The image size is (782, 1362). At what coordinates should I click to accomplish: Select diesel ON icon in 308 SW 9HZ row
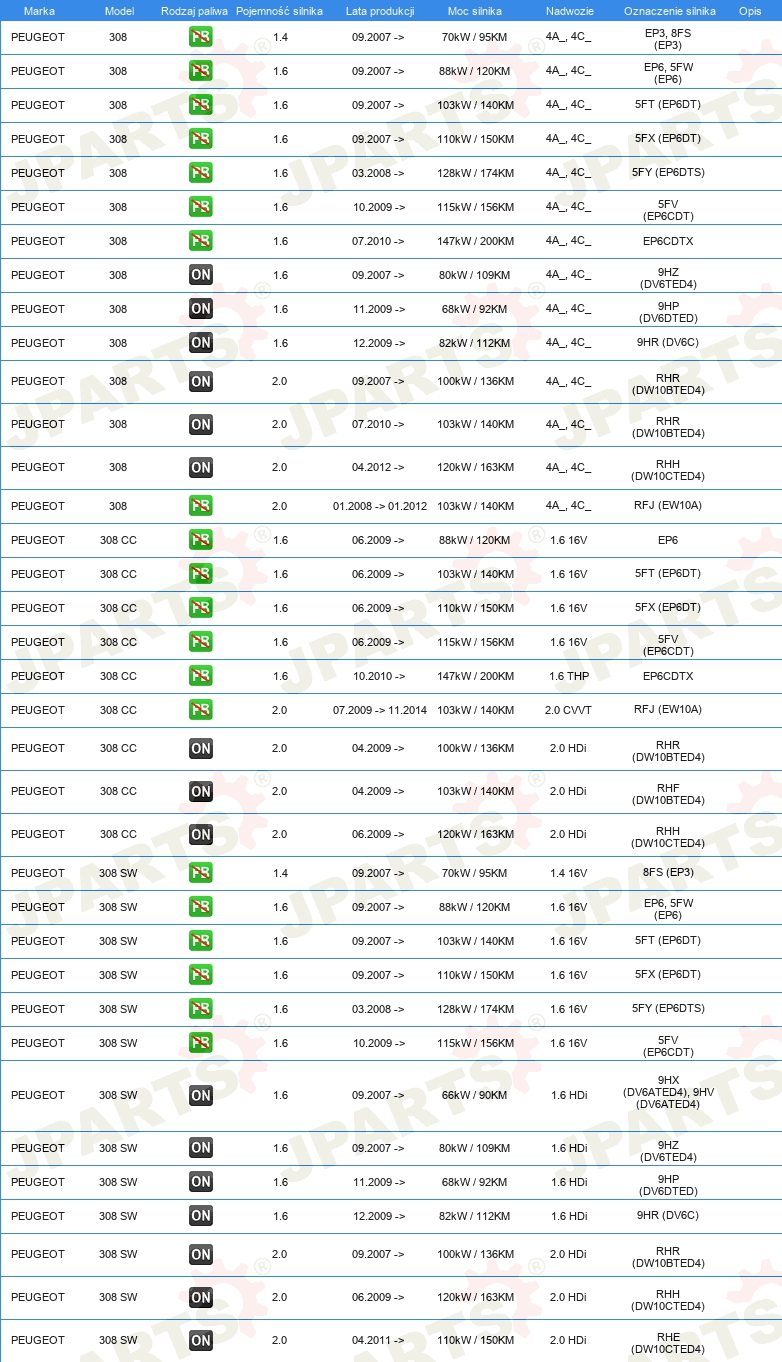(201, 1148)
